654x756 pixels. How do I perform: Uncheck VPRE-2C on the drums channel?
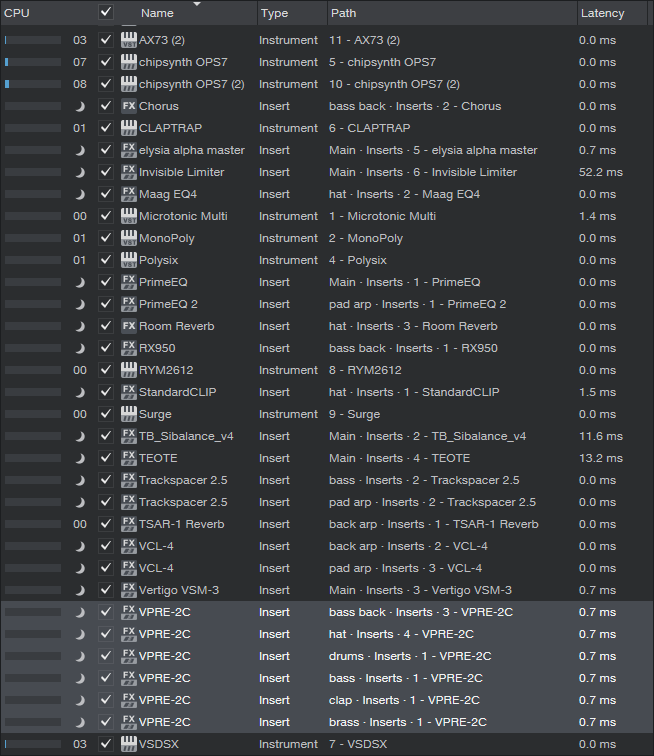click(x=106, y=656)
